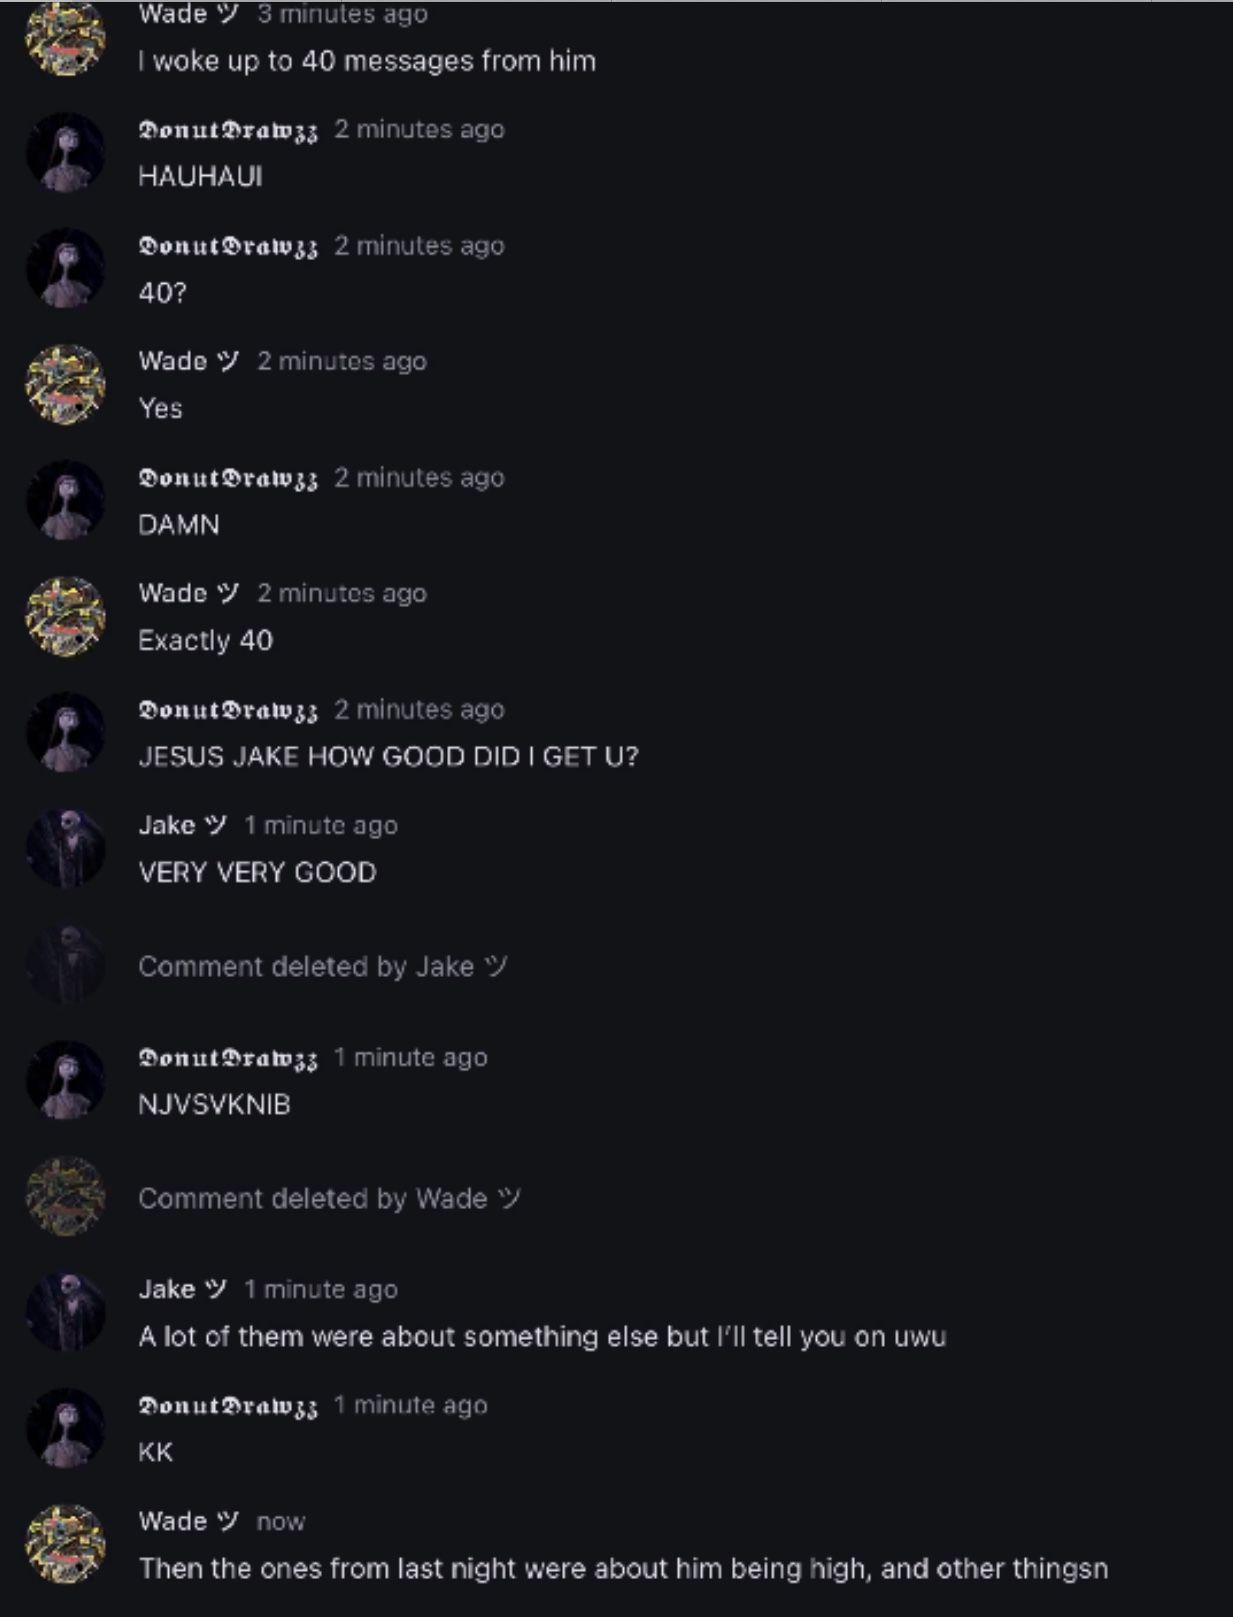Image resolution: width=1233 pixels, height=1617 pixels.
Task: Click '2 minutes ago' timestamp above DAMN
Action: 419,478
